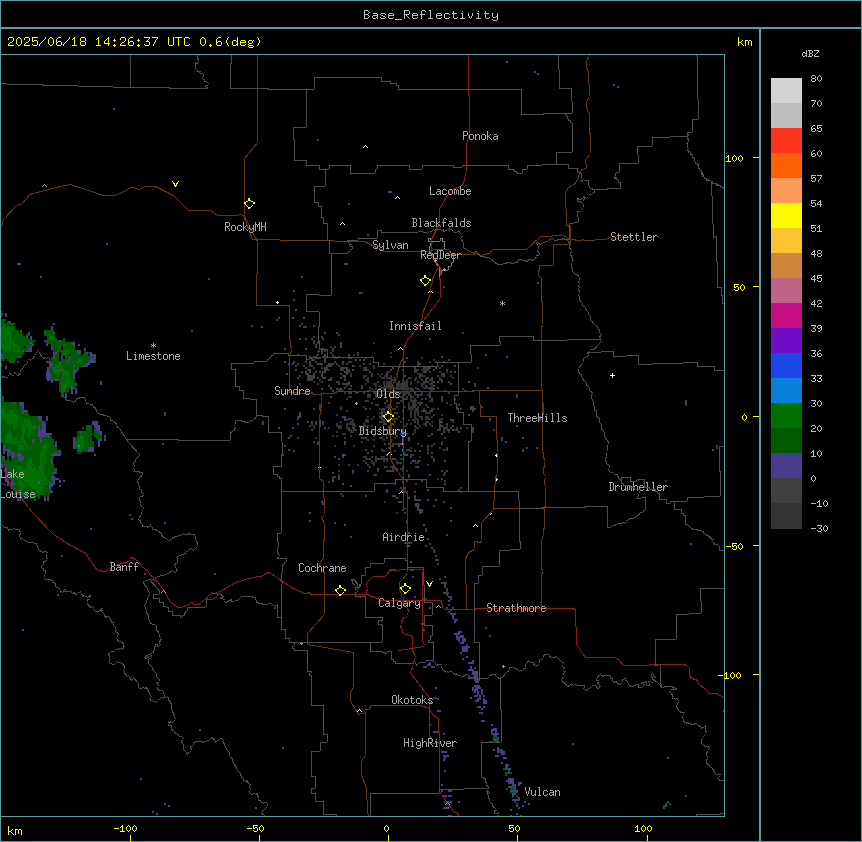Select the yellow diamond marker above Calgary label
Screen dimensions: 862x842
tap(405, 589)
